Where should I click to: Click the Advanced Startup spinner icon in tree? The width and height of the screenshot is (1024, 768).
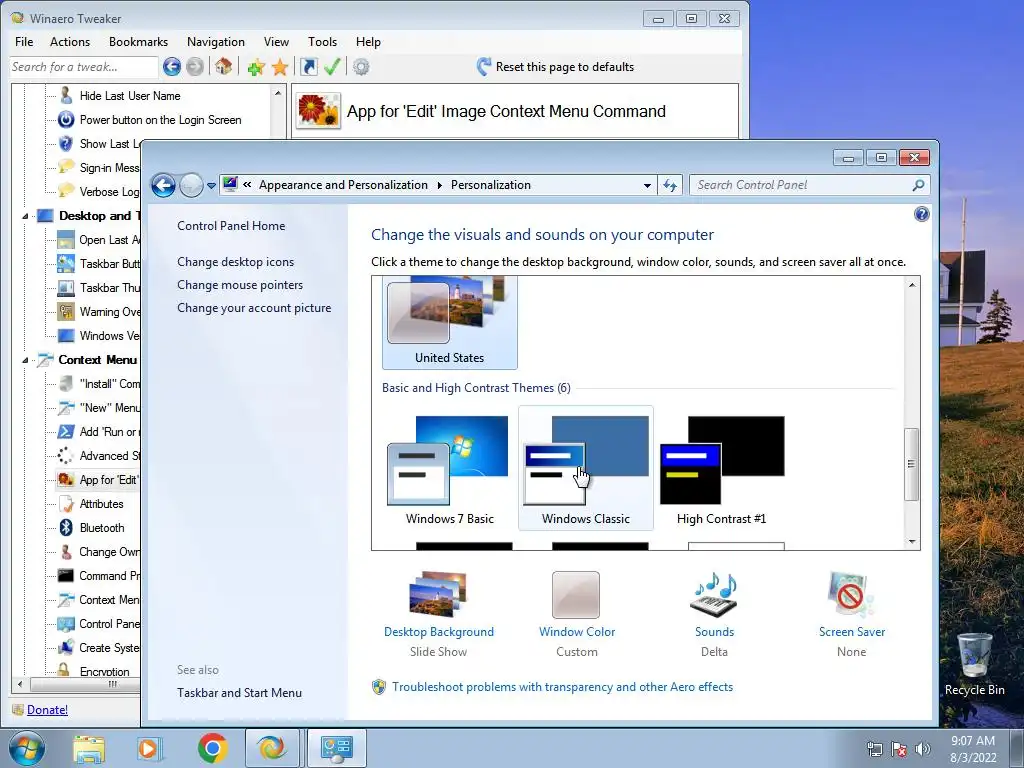(66, 456)
